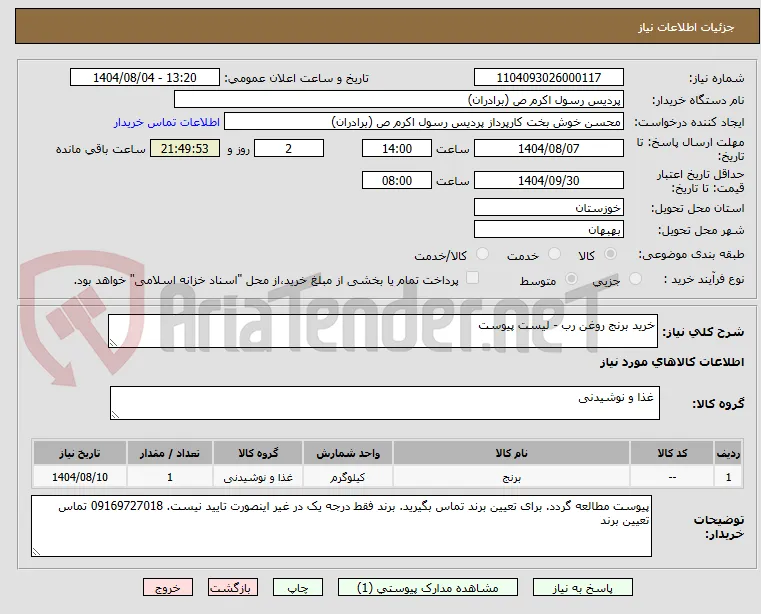Click the خروج exit button
The height and width of the screenshot is (614, 761).
click(x=168, y=587)
